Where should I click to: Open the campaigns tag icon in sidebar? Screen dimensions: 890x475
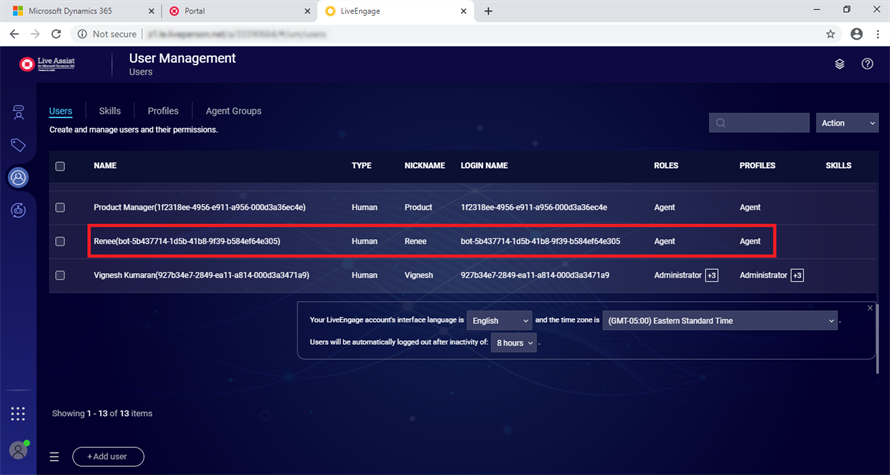pos(18,145)
